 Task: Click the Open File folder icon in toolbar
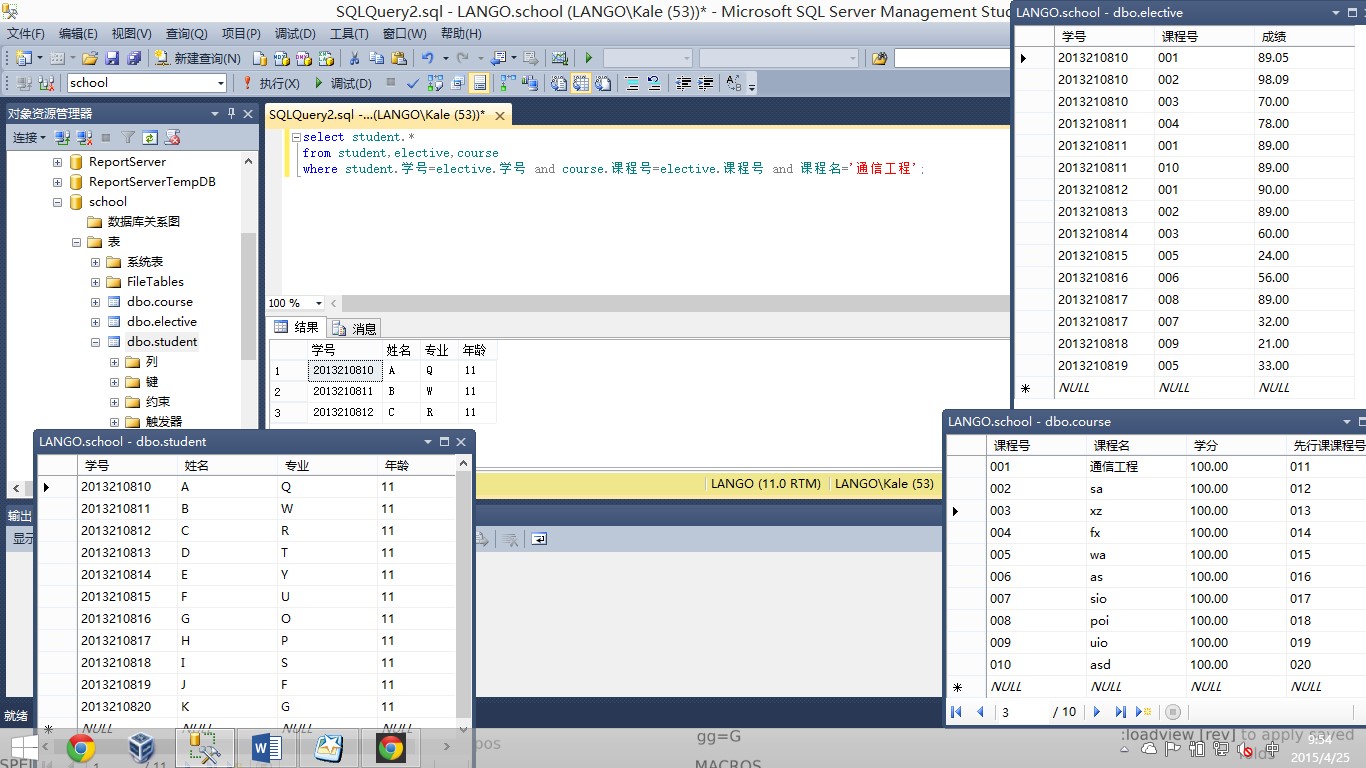tap(90, 58)
